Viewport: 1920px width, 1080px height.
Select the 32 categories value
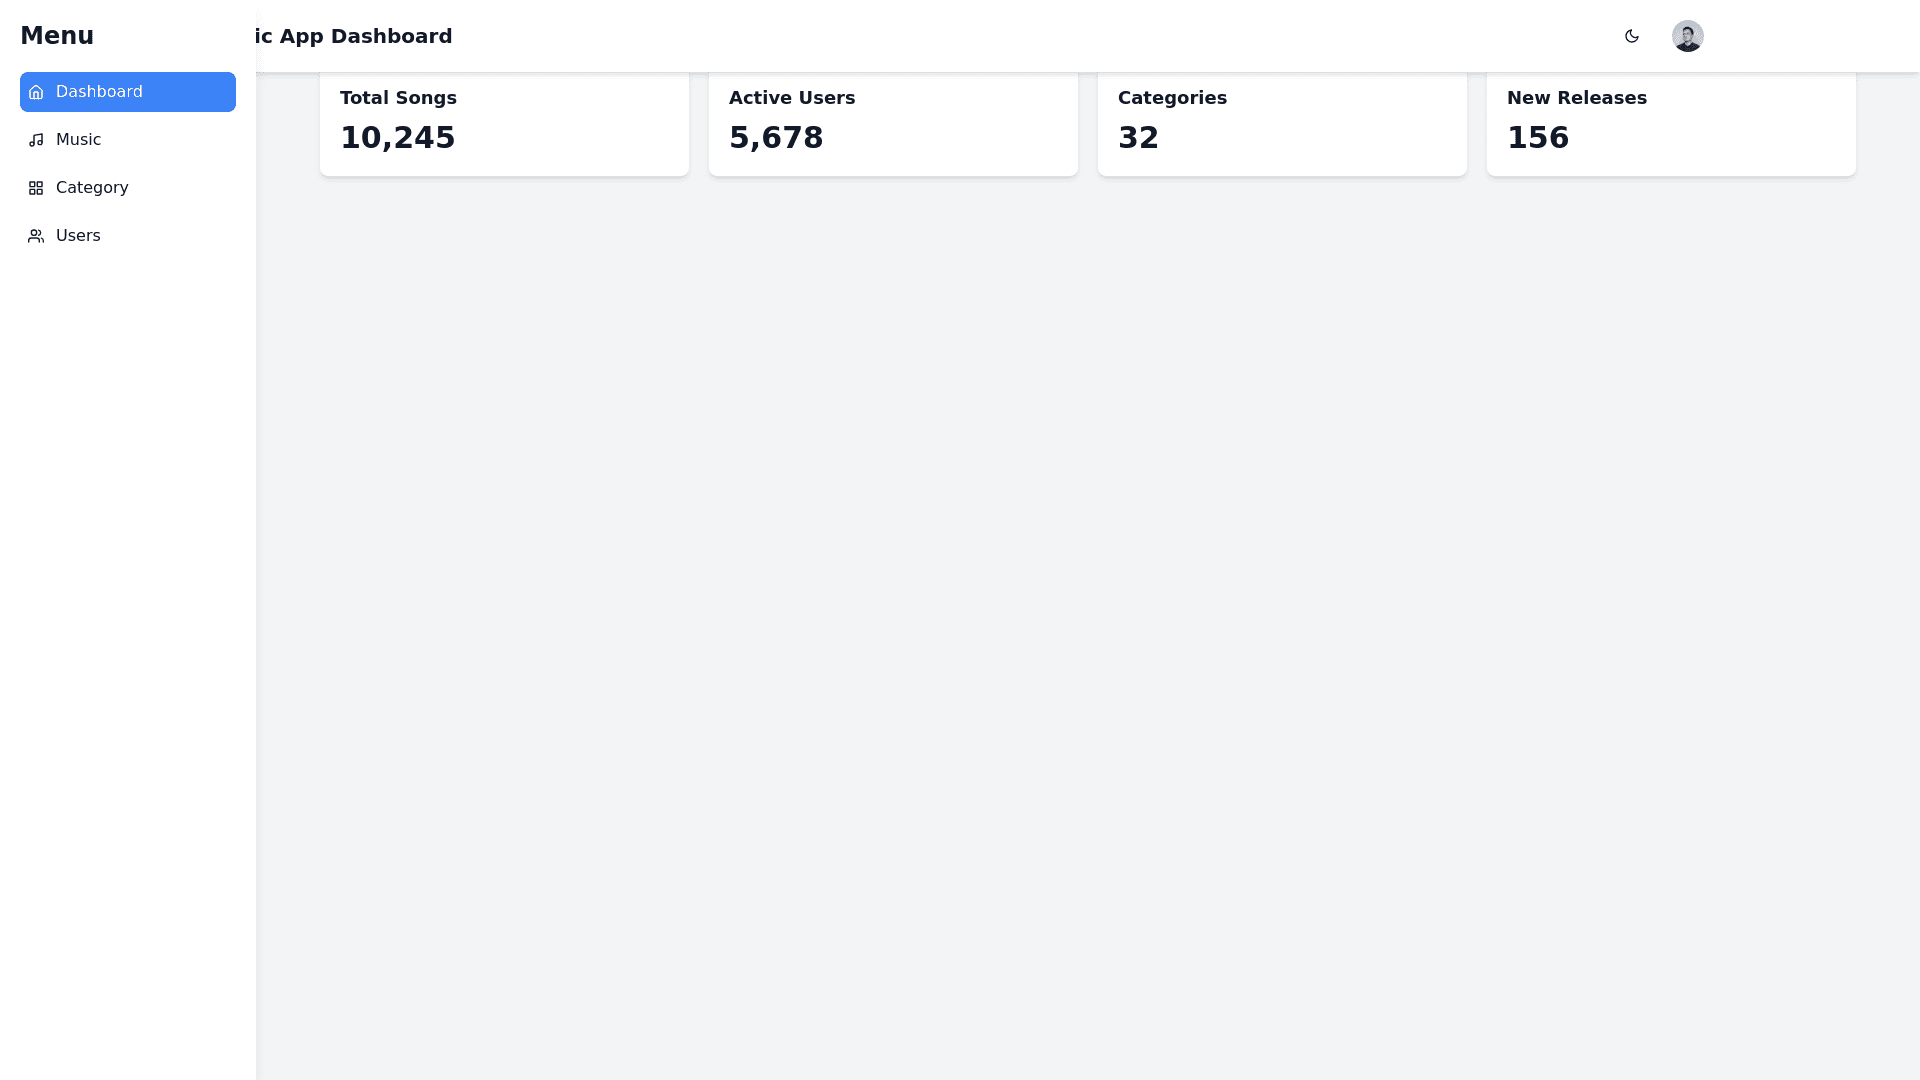[x=1138, y=138]
